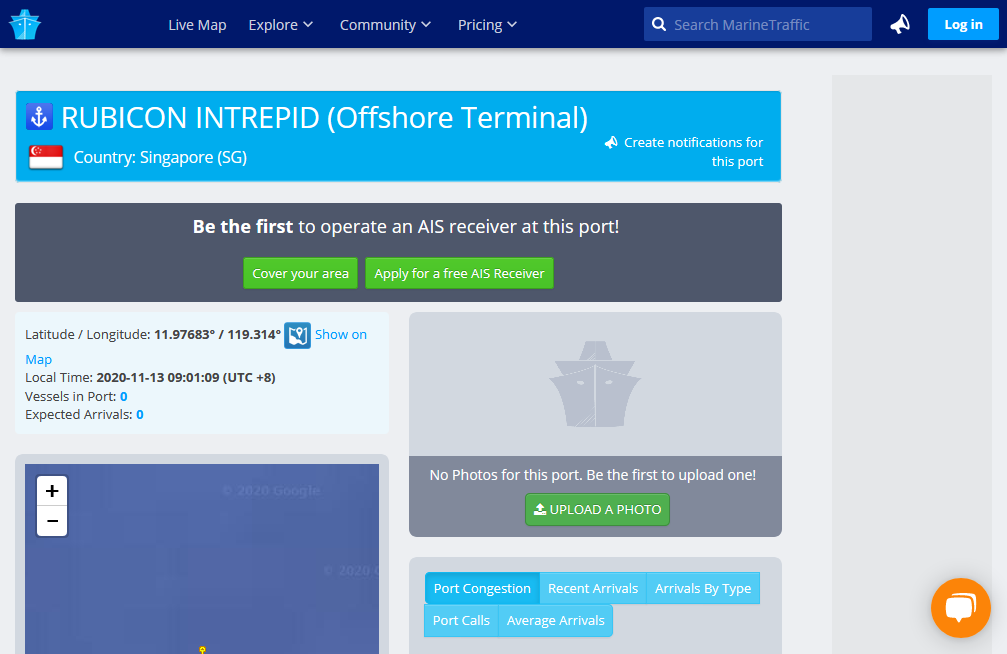Open the Live Map page
The image size is (1007, 654).
[197, 25]
